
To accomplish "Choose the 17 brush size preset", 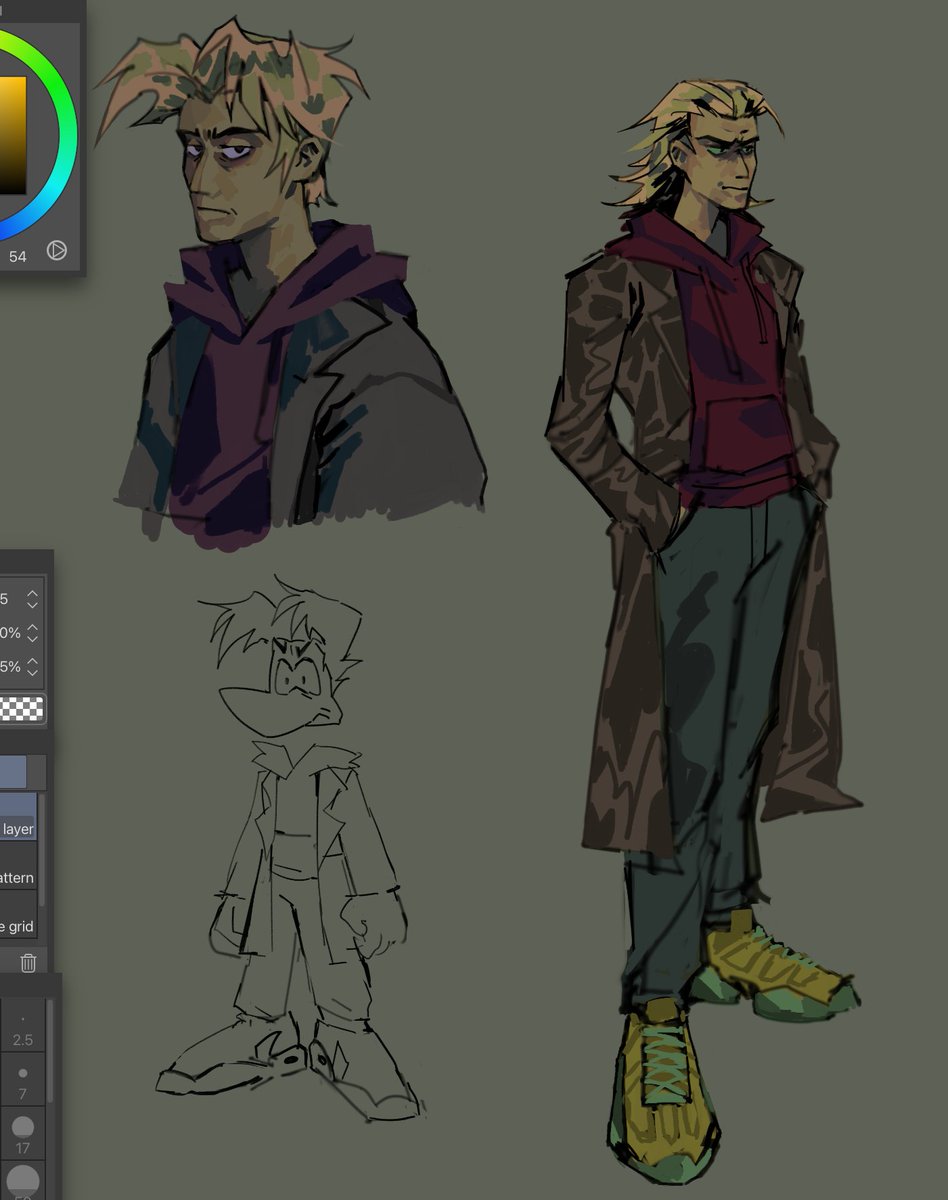I will coord(23,1133).
